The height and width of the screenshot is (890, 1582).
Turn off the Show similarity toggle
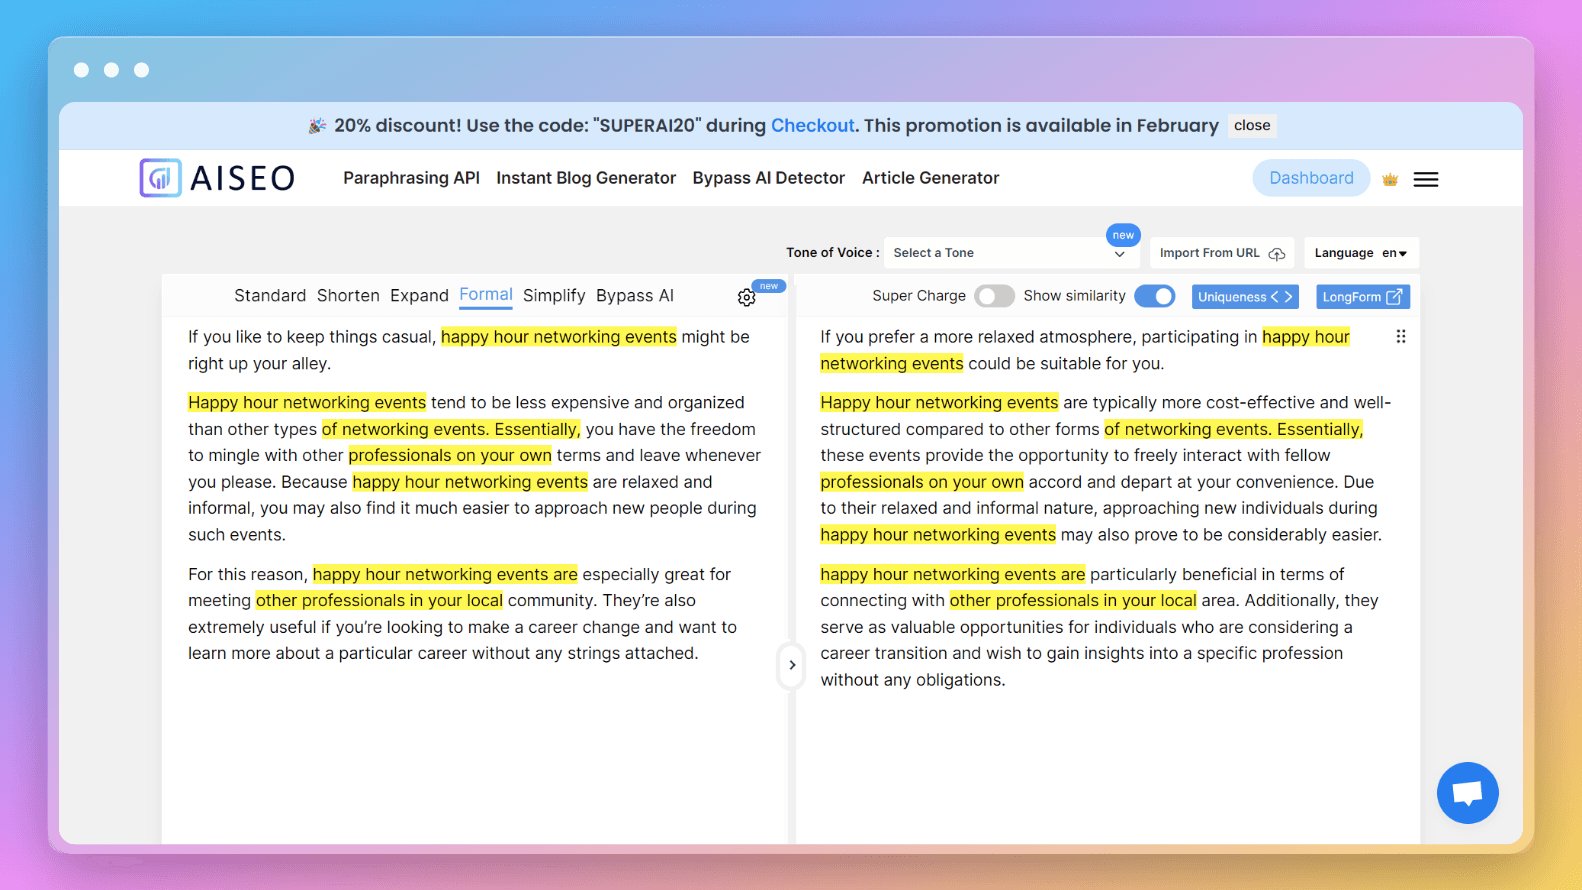tap(1154, 296)
